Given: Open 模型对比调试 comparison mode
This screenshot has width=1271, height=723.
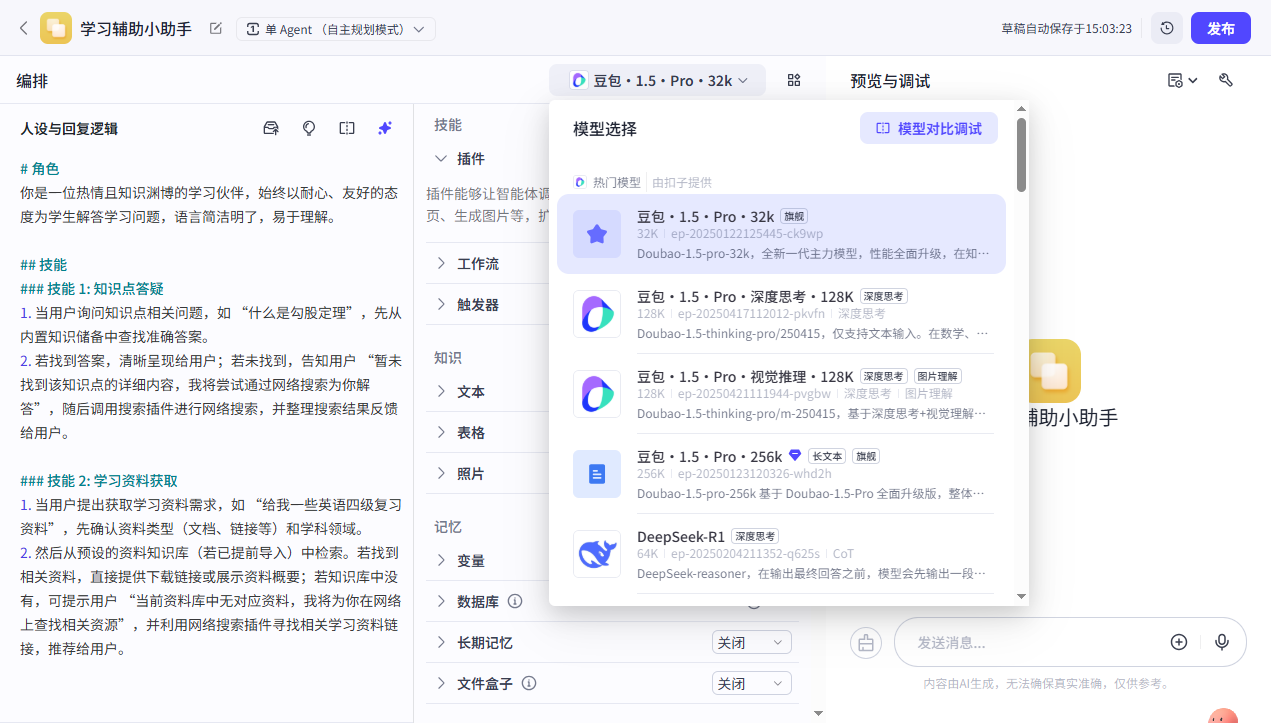Looking at the screenshot, I should coord(928,128).
